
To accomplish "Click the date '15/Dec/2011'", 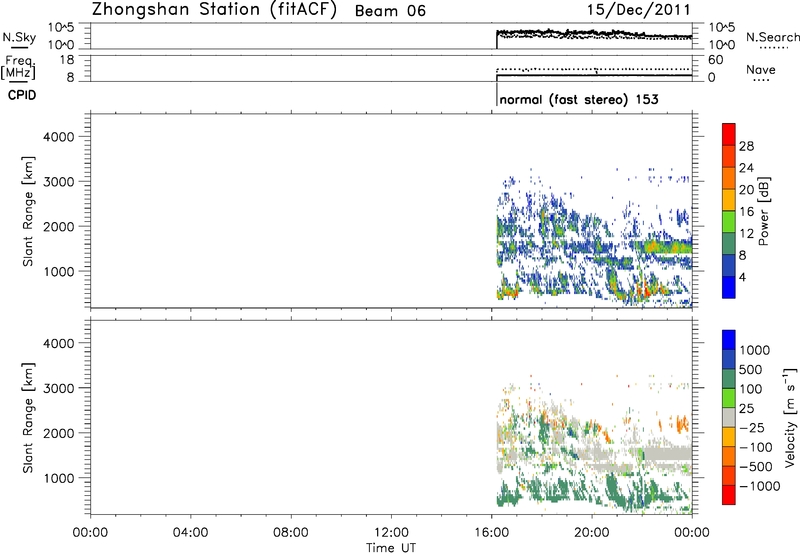I will [639, 10].
